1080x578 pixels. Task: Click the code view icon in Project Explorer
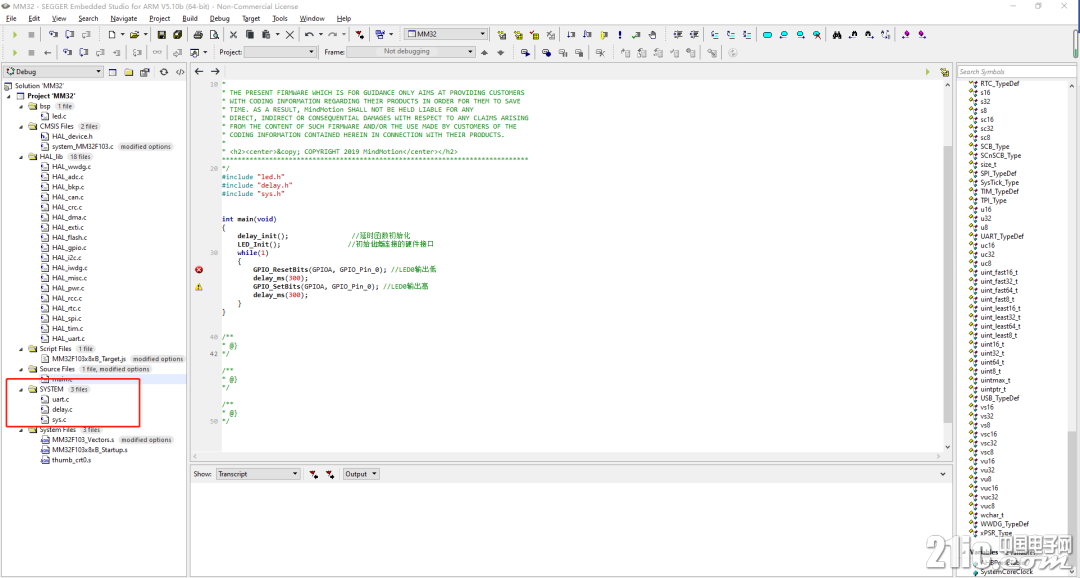pyautogui.click(x=180, y=72)
